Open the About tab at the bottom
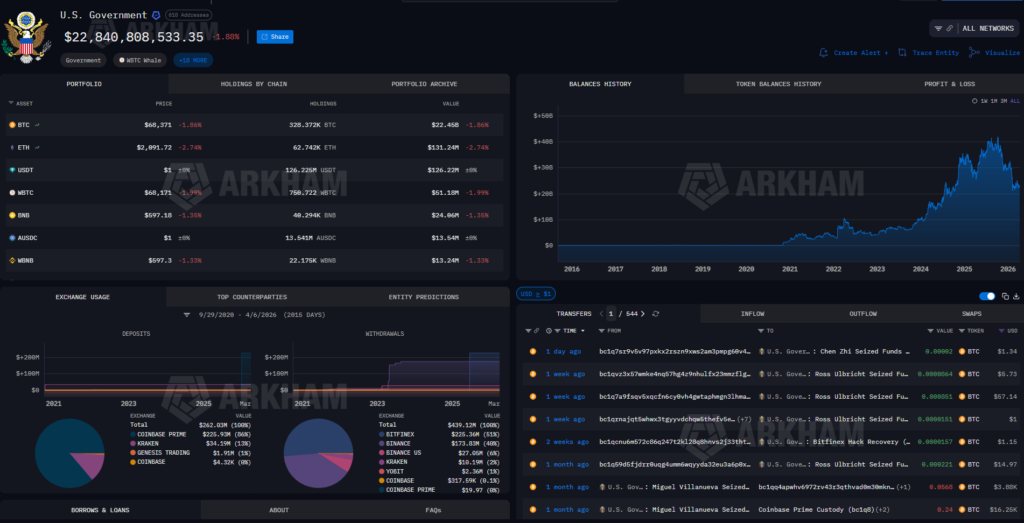Image resolution: width=1024 pixels, height=523 pixels. coord(279,510)
